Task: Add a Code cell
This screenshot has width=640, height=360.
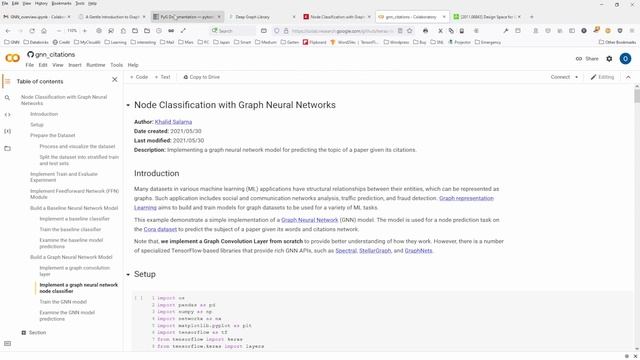Action: [x=139, y=77]
